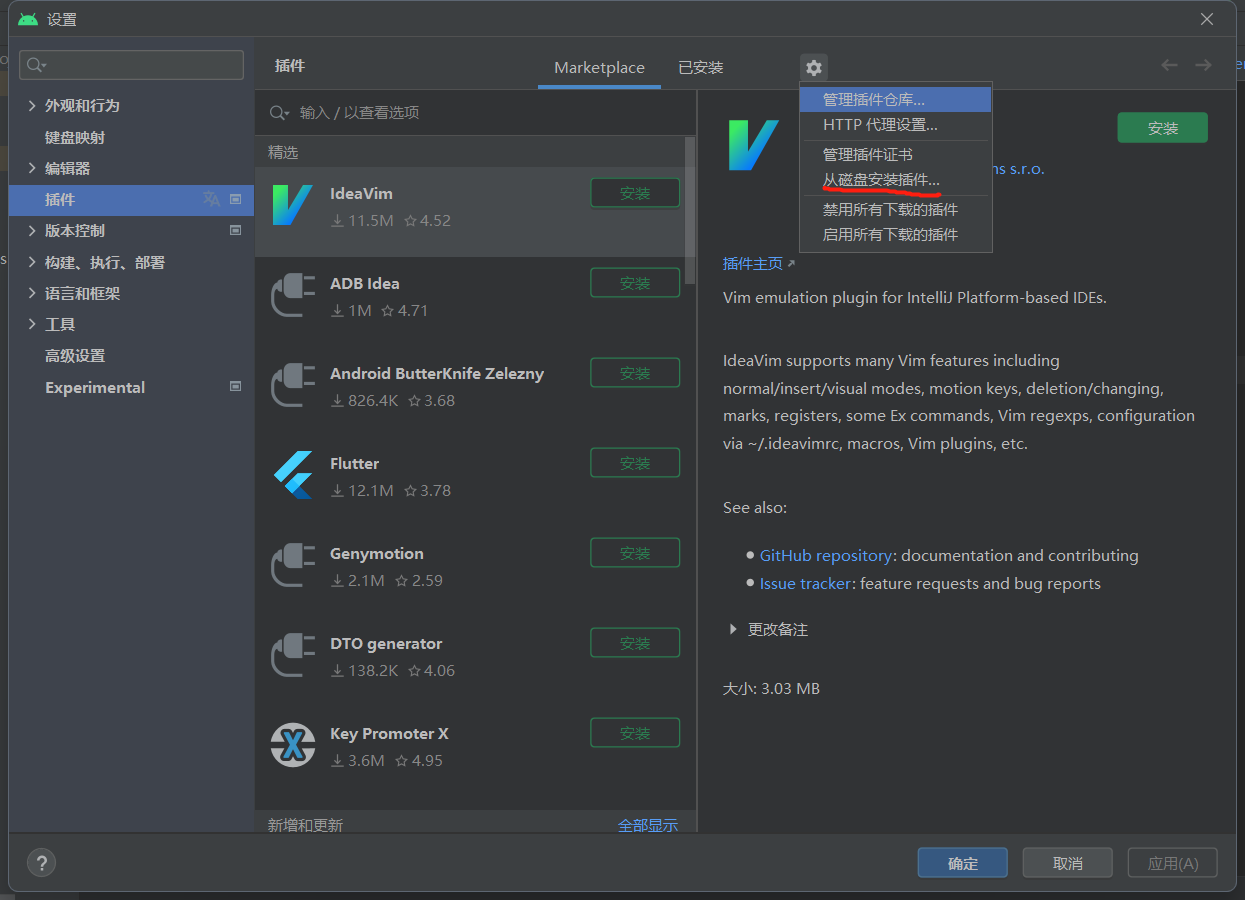1245x900 pixels.
Task: Choose 从磁盘安装插件... from the menu
Action: click(896, 180)
